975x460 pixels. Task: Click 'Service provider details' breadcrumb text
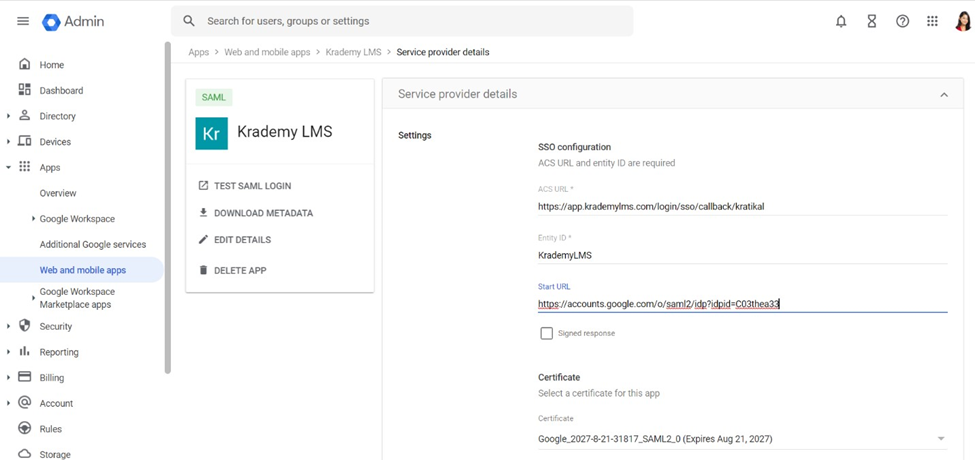click(443, 52)
